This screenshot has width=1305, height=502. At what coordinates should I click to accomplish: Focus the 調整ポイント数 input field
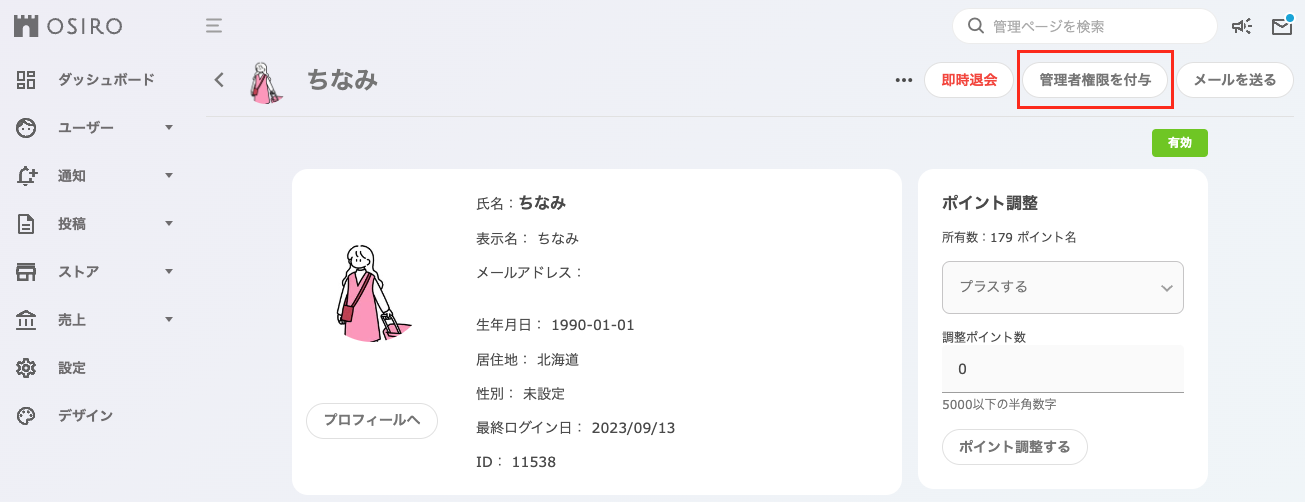click(1063, 369)
